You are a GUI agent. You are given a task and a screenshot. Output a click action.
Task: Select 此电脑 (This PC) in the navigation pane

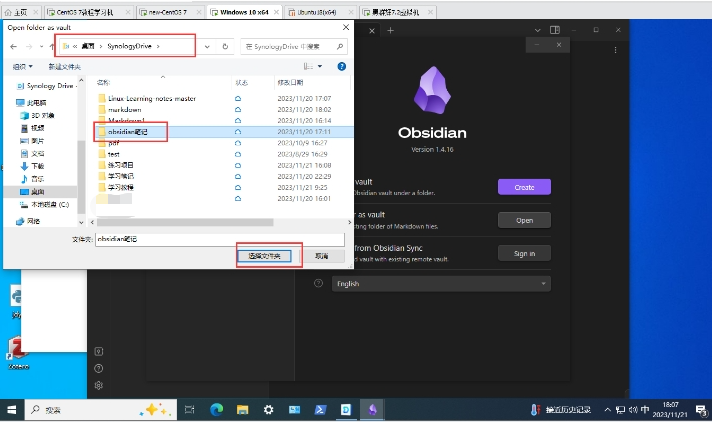(x=31, y=103)
